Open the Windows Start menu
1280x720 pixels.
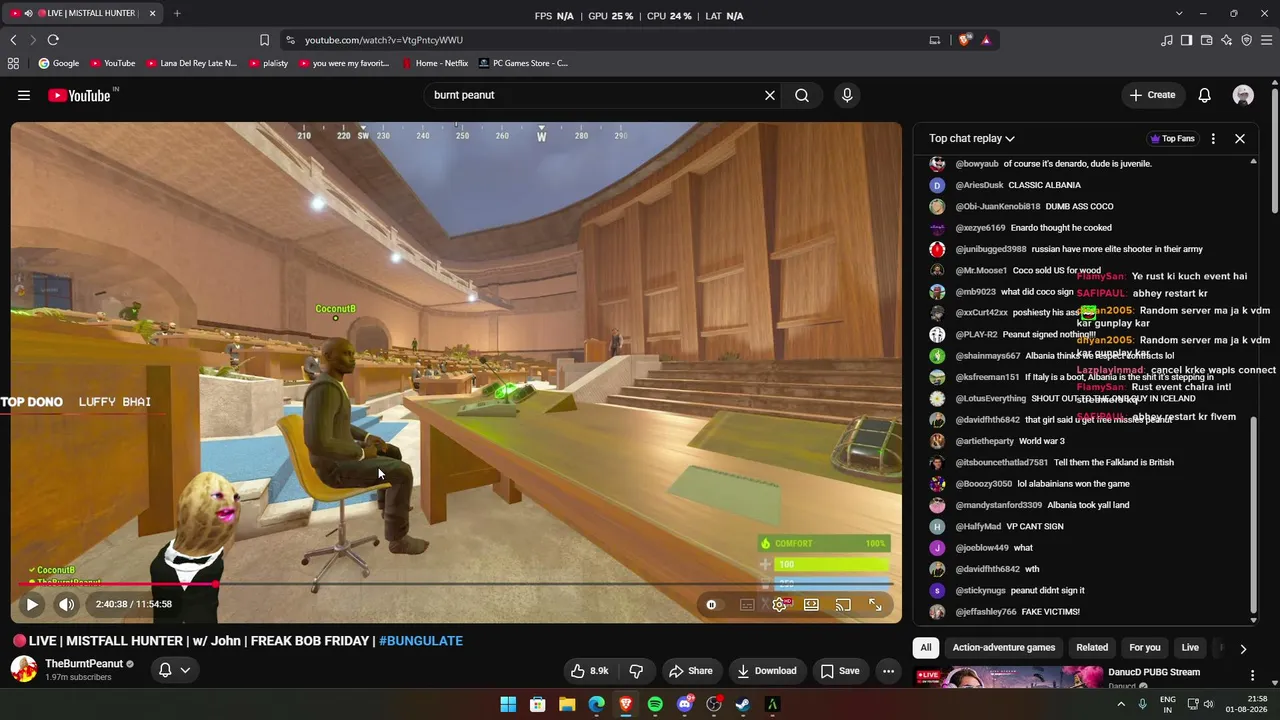(x=508, y=704)
